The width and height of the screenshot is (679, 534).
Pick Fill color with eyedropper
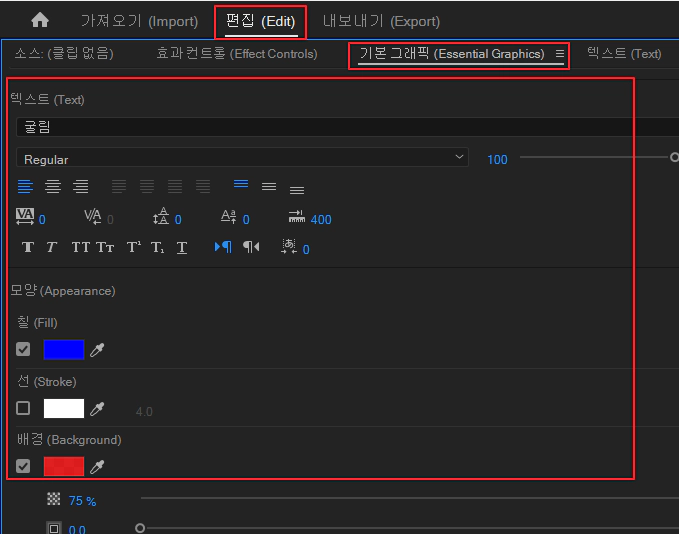(x=97, y=350)
